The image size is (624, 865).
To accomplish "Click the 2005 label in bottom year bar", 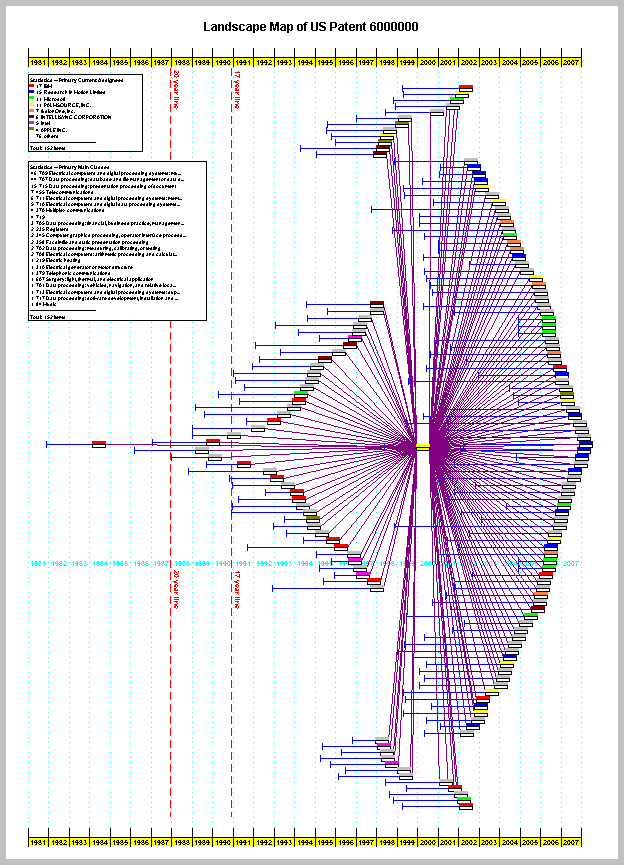I will pos(530,842).
